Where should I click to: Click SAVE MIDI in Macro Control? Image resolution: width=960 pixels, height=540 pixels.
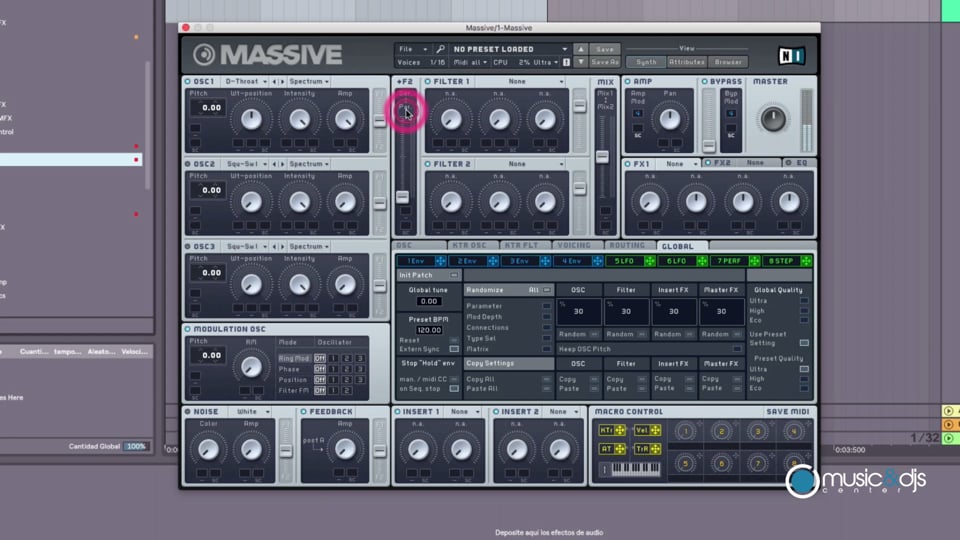[787, 411]
